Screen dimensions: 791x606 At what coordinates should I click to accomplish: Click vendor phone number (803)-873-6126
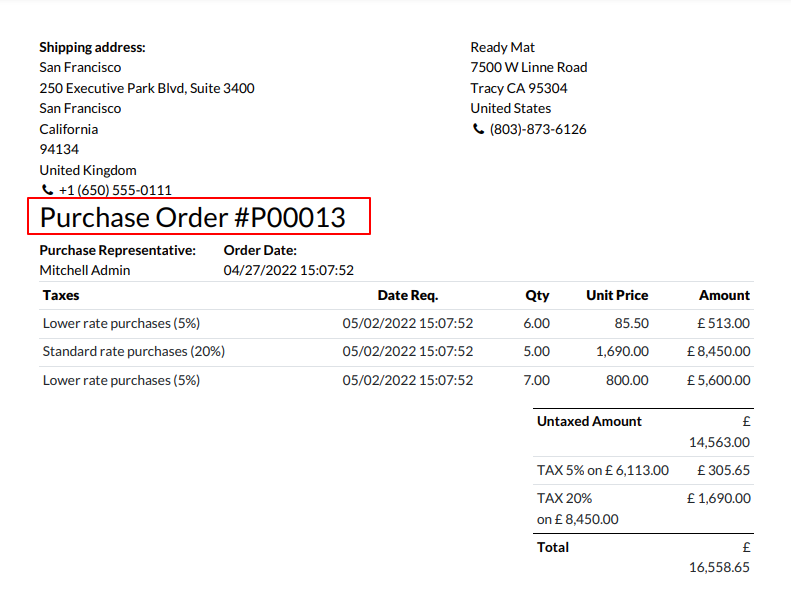tap(538, 129)
